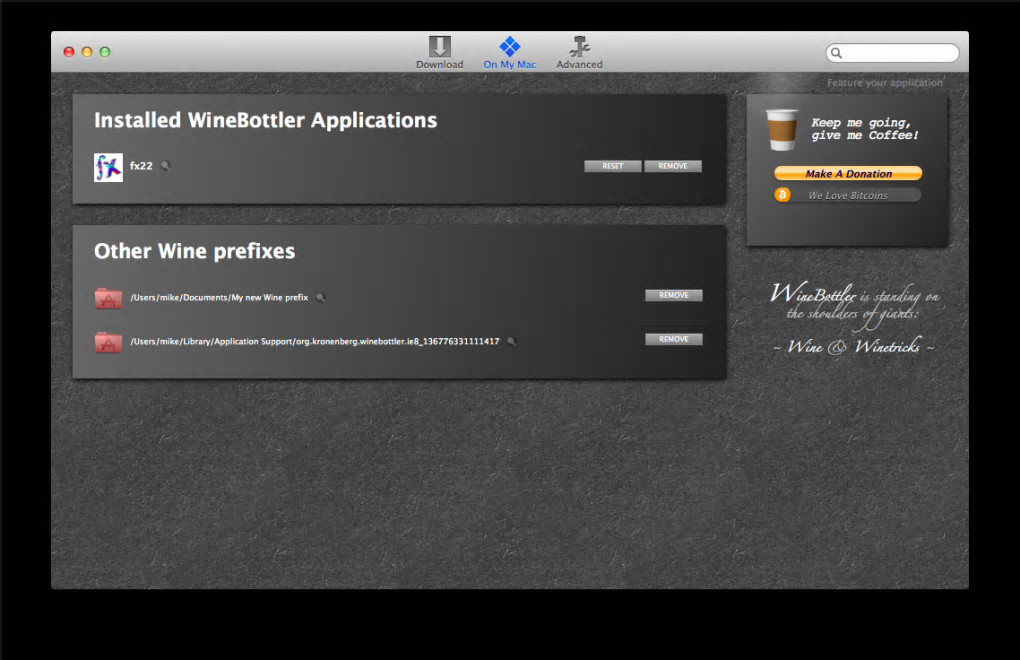Click the ie8 winebottler prefix folder icon

[x=108, y=342]
